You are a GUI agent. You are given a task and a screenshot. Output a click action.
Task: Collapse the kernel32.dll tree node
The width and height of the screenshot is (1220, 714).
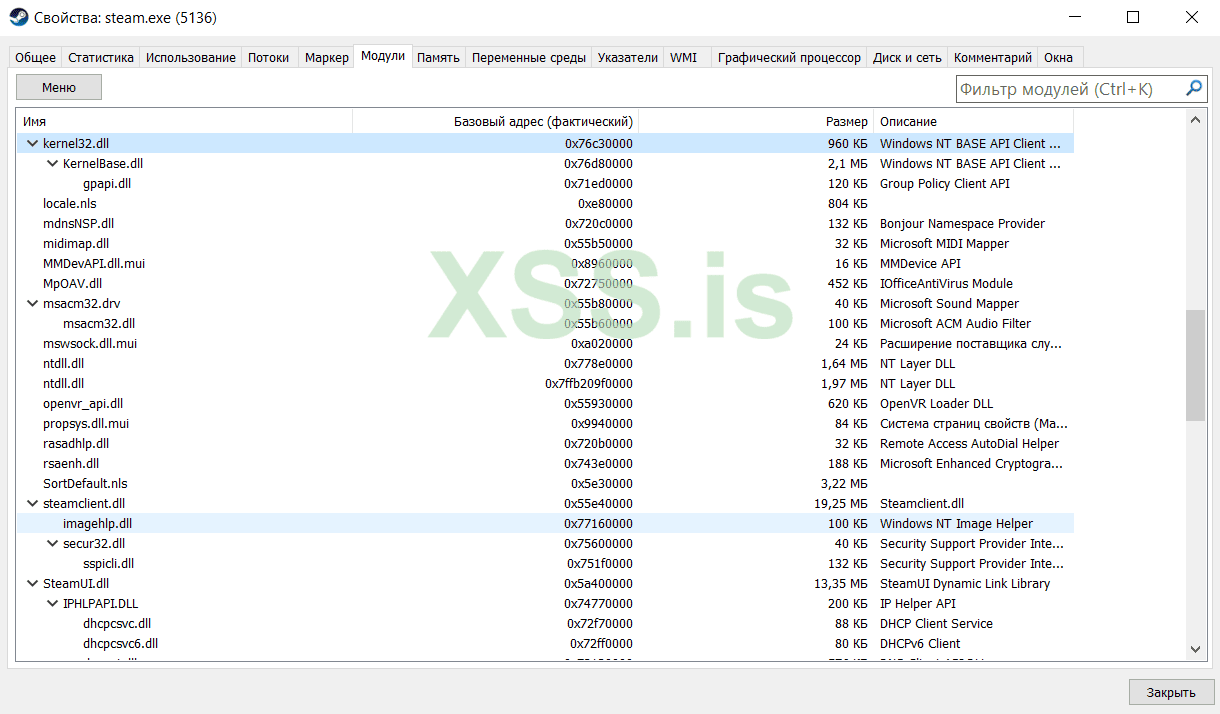click(32, 144)
